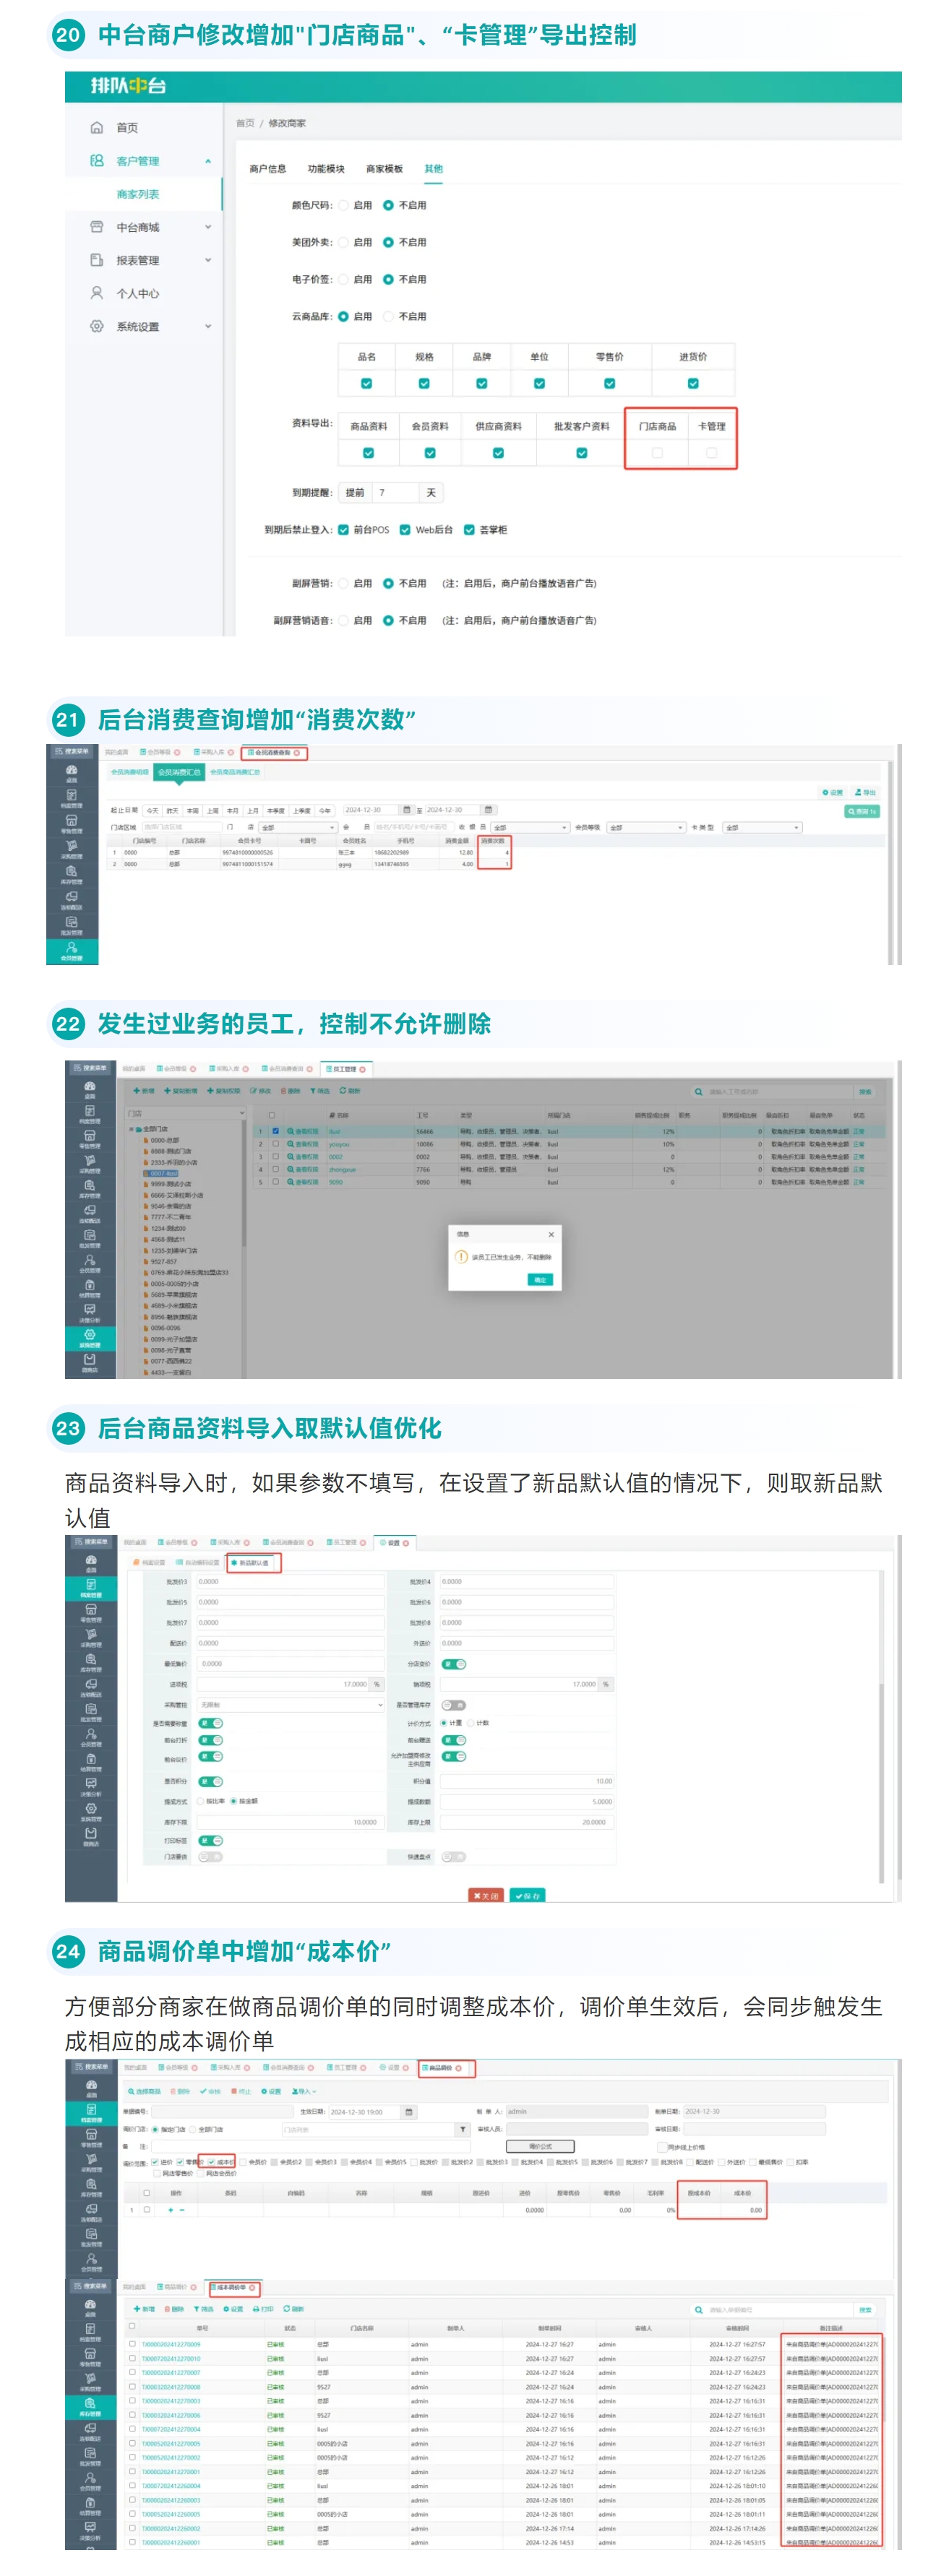Toggle 分店变价 switch in 新品默认值

click(x=454, y=1664)
